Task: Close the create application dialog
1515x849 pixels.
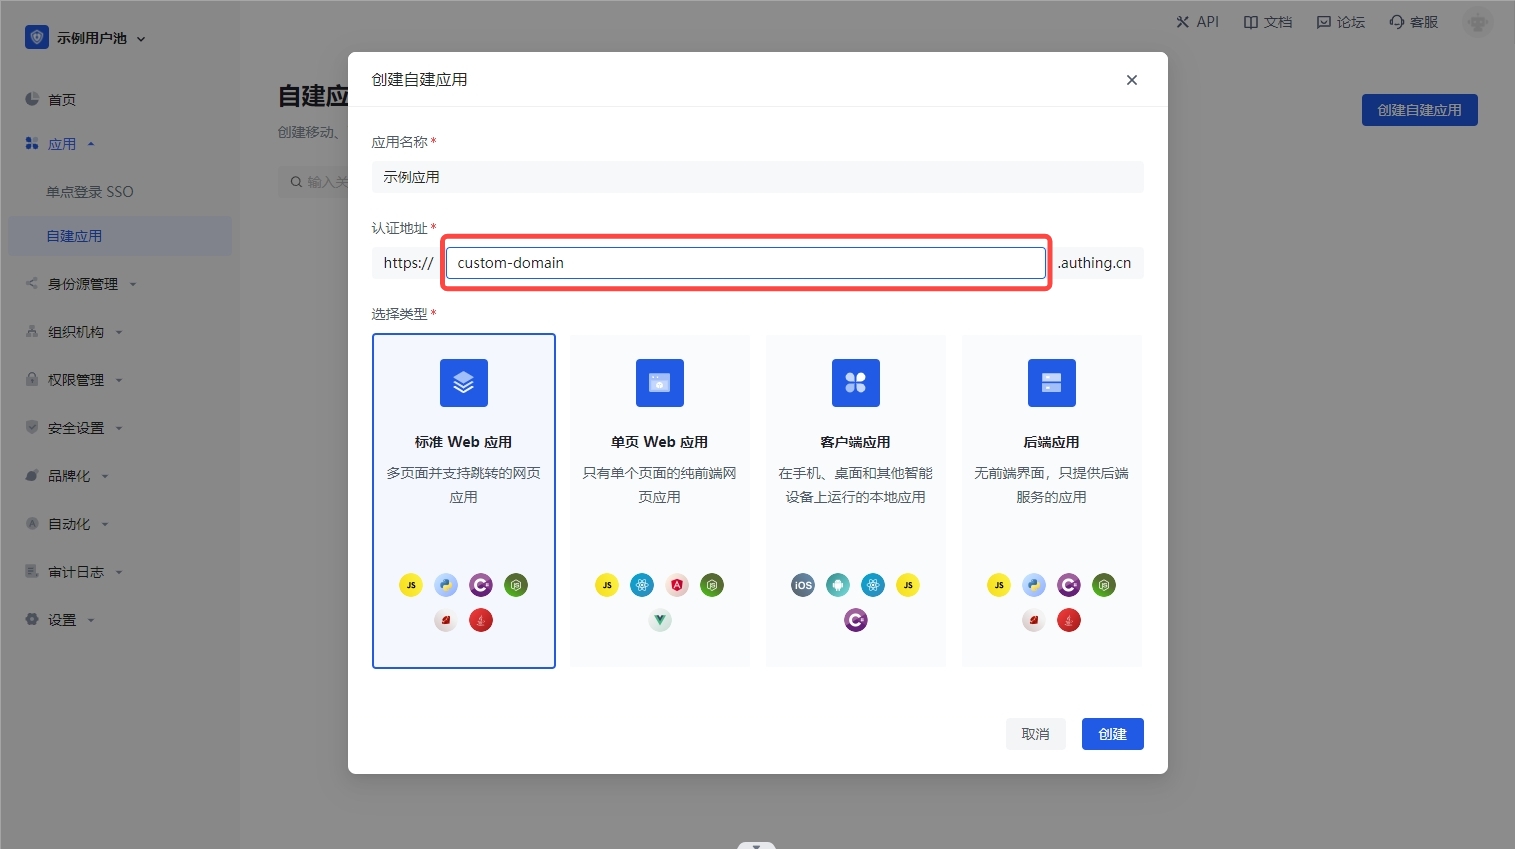Action: 1131,80
